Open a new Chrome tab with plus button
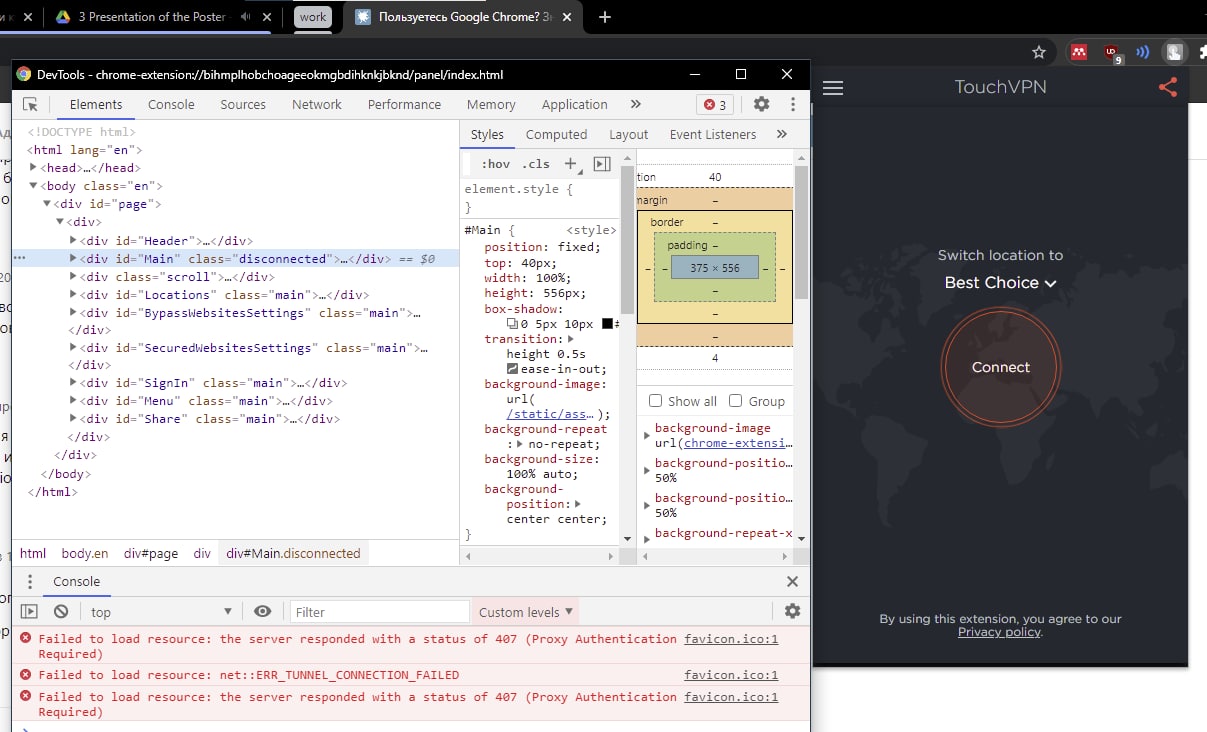 coord(604,17)
